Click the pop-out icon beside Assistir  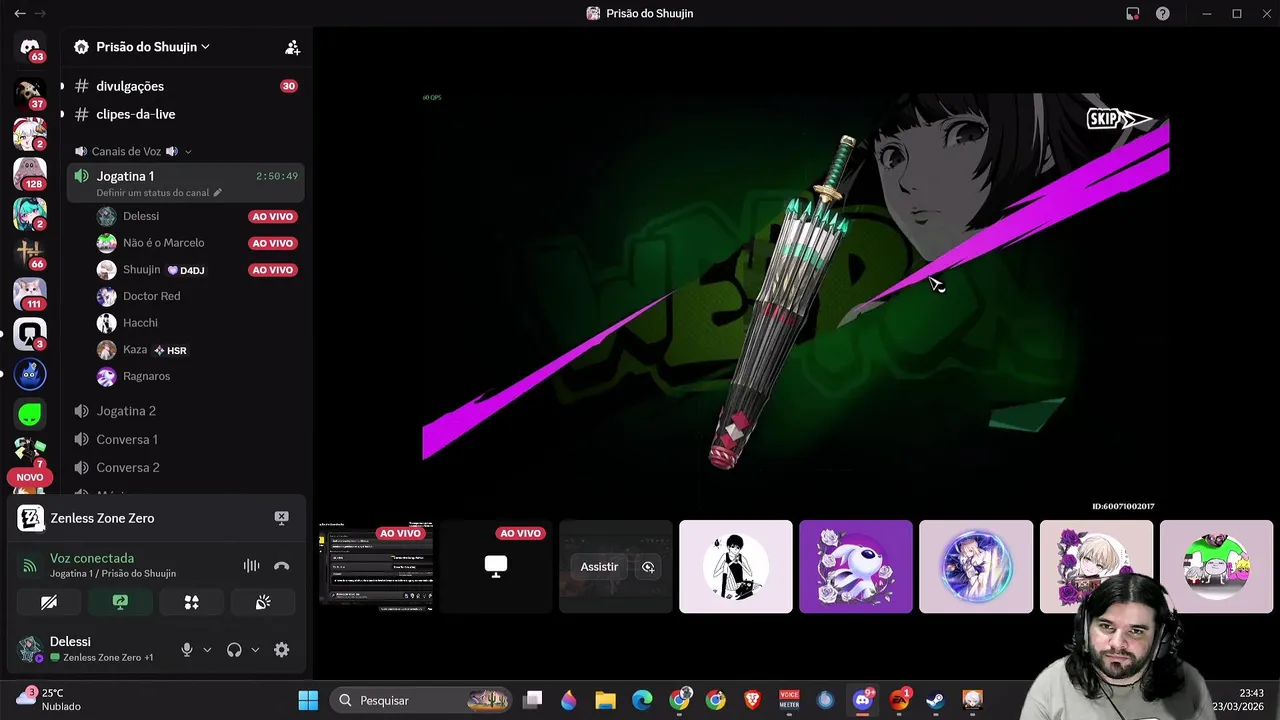(x=648, y=567)
